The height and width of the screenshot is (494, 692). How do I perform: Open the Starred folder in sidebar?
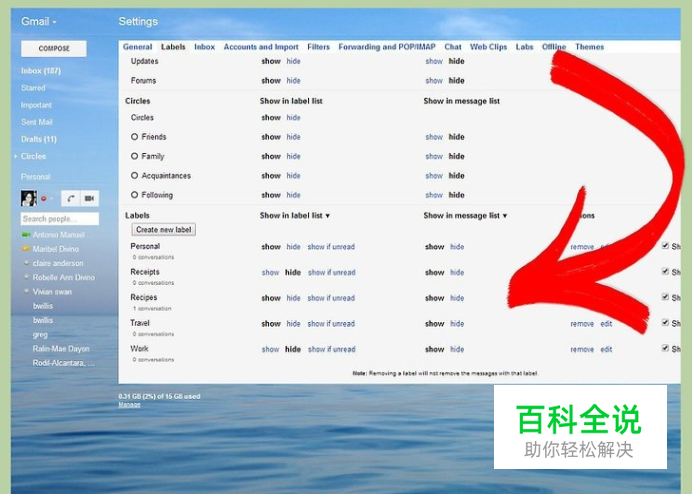tap(33, 88)
